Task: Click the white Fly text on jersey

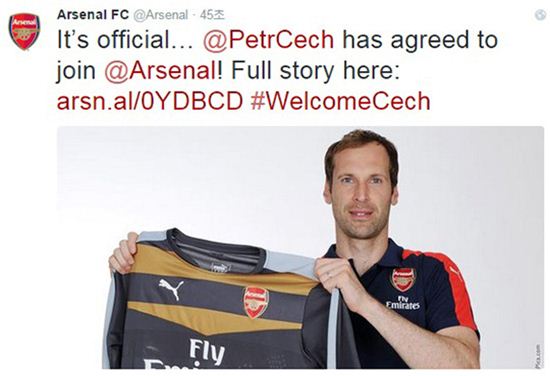Action: (207, 351)
